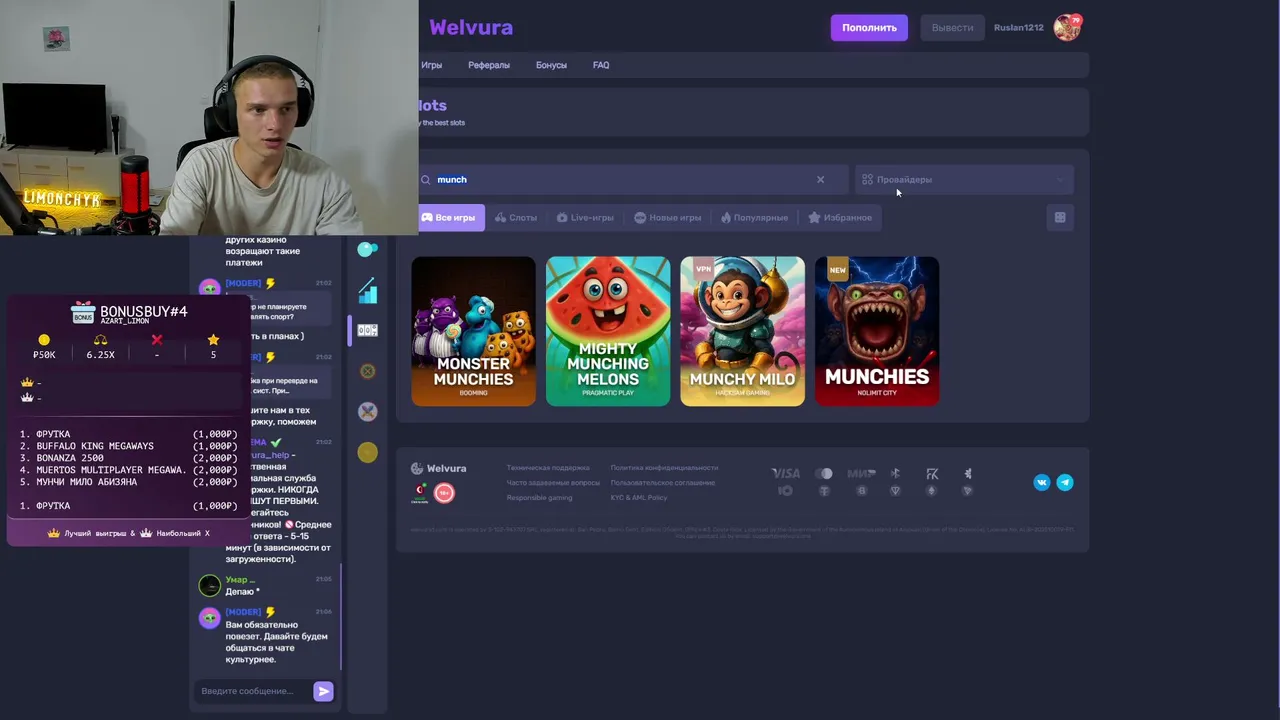This screenshot has width=1280, height=720.
Task: Open the Telegram social icon
Action: click(1065, 482)
